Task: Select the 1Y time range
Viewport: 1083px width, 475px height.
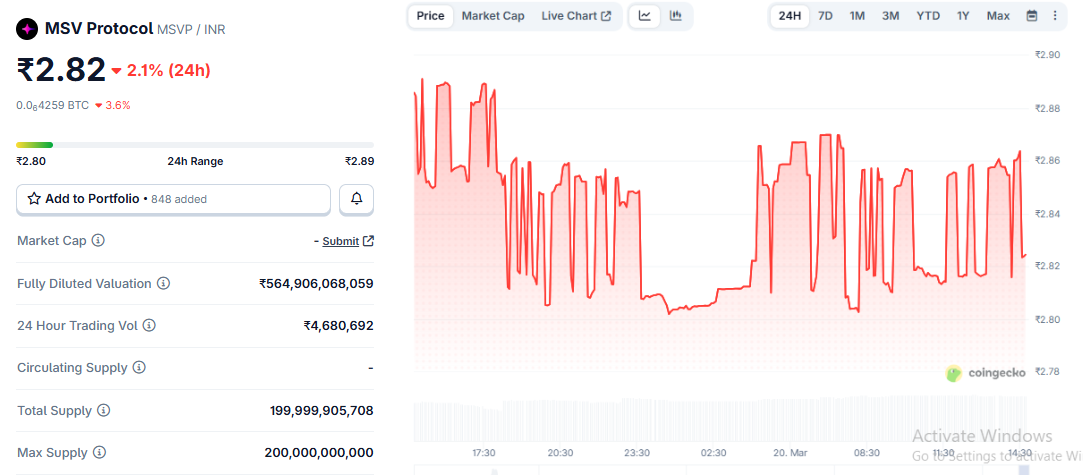Action: (964, 16)
